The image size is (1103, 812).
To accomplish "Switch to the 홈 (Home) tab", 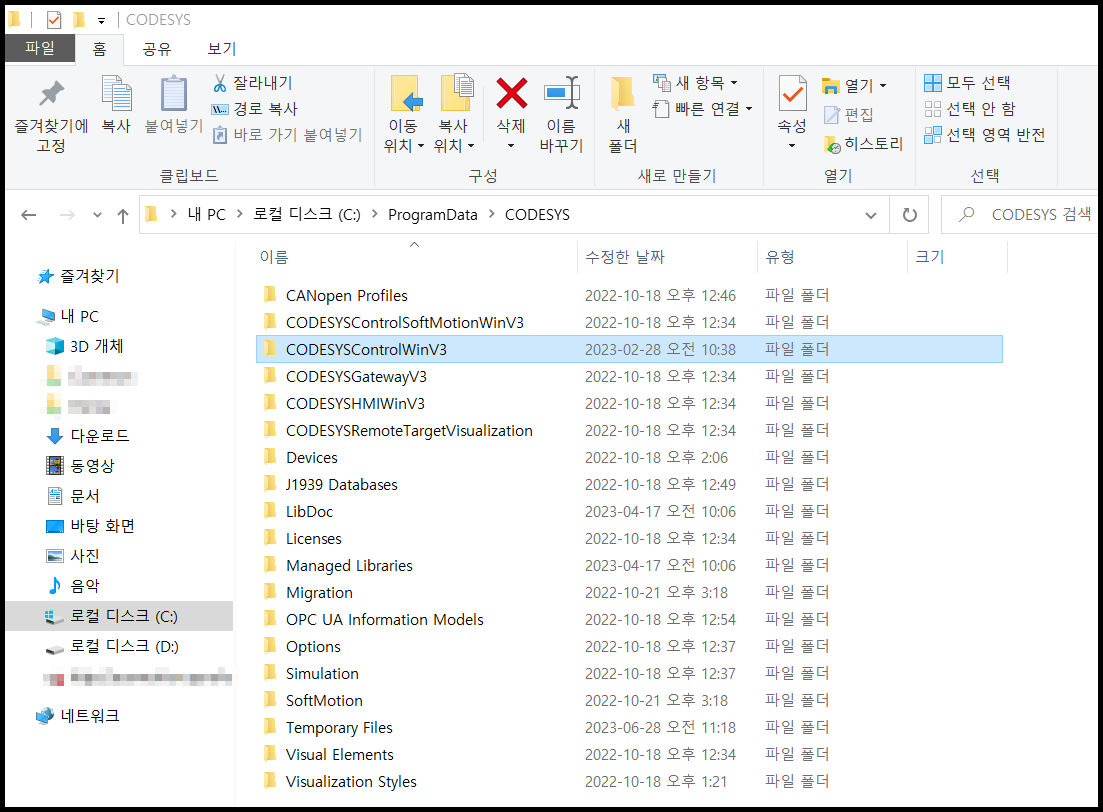I will click(99, 49).
